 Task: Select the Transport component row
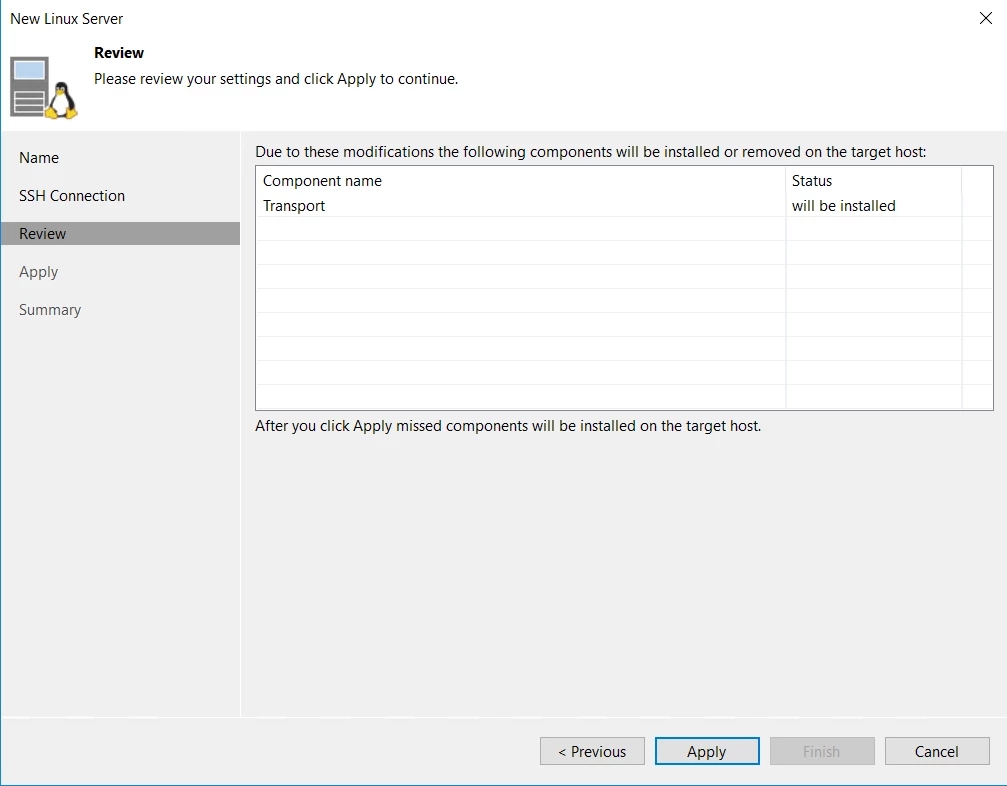[x=294, y=206]
